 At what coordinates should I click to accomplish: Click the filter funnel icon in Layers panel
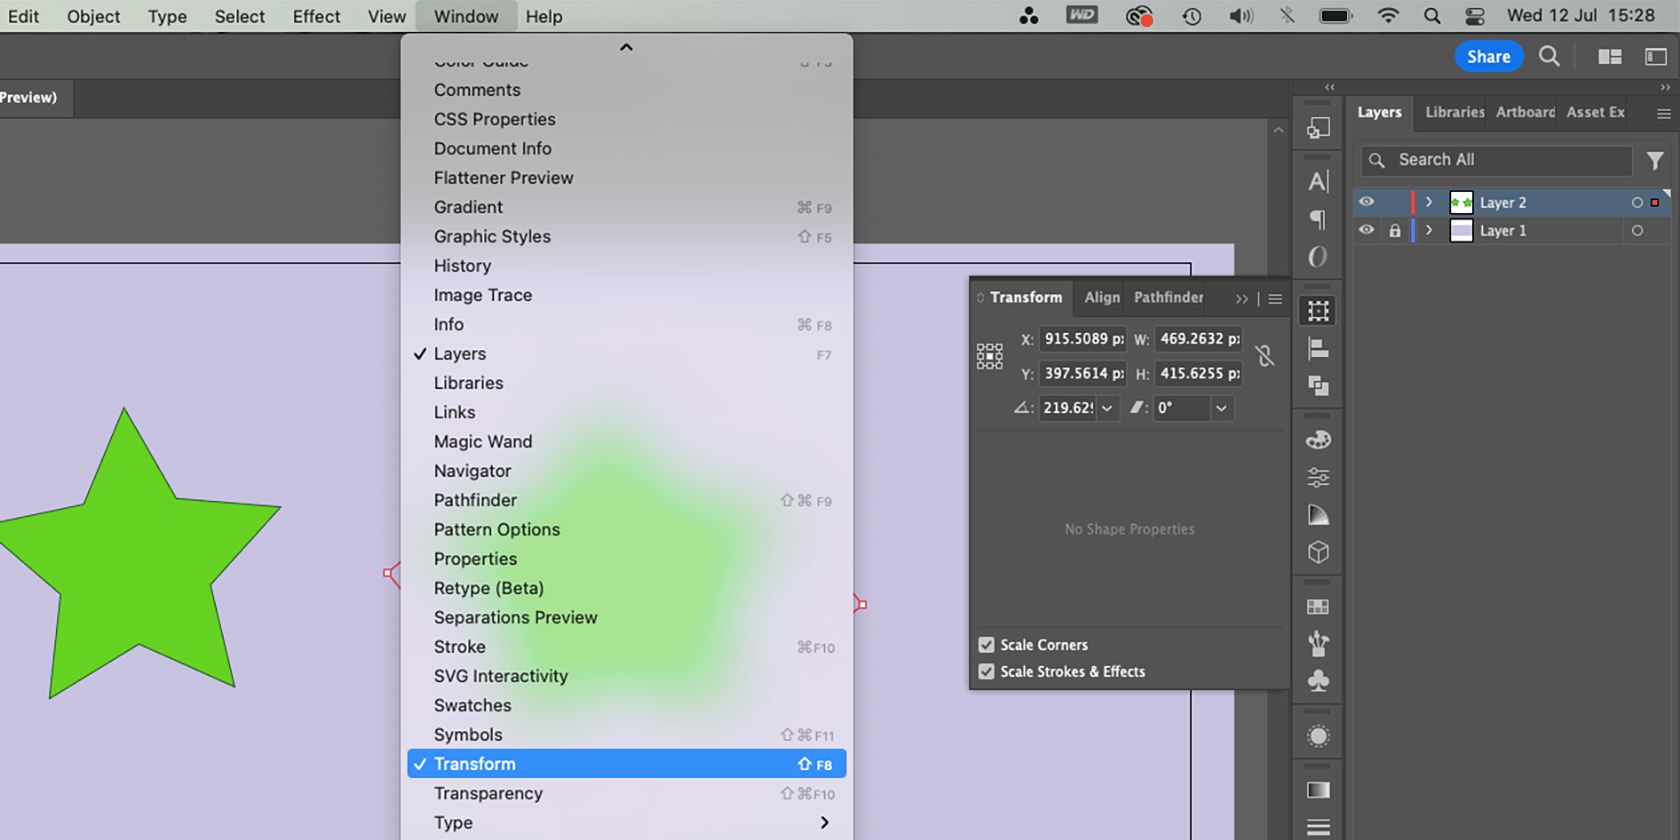pos(1655,160)
